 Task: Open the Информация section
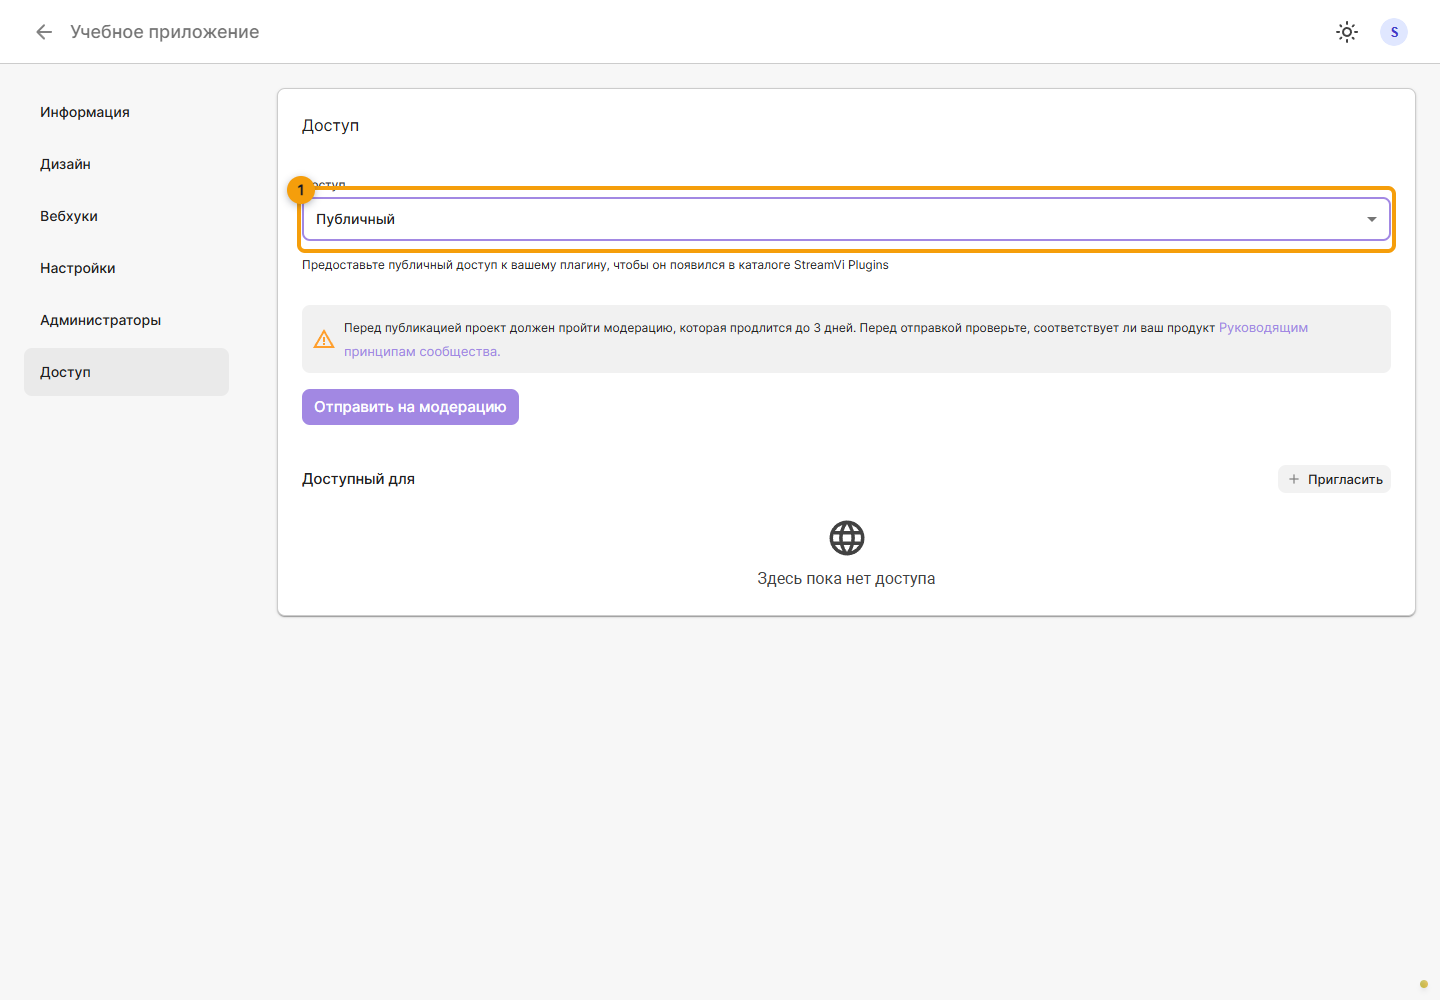[x=126, y=112]
